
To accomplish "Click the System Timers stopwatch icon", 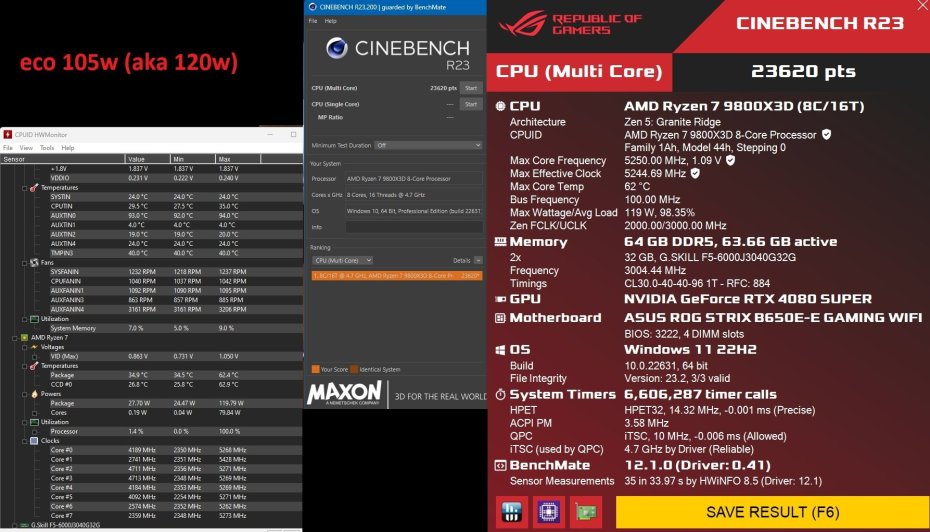I will [x=500, y=394].
